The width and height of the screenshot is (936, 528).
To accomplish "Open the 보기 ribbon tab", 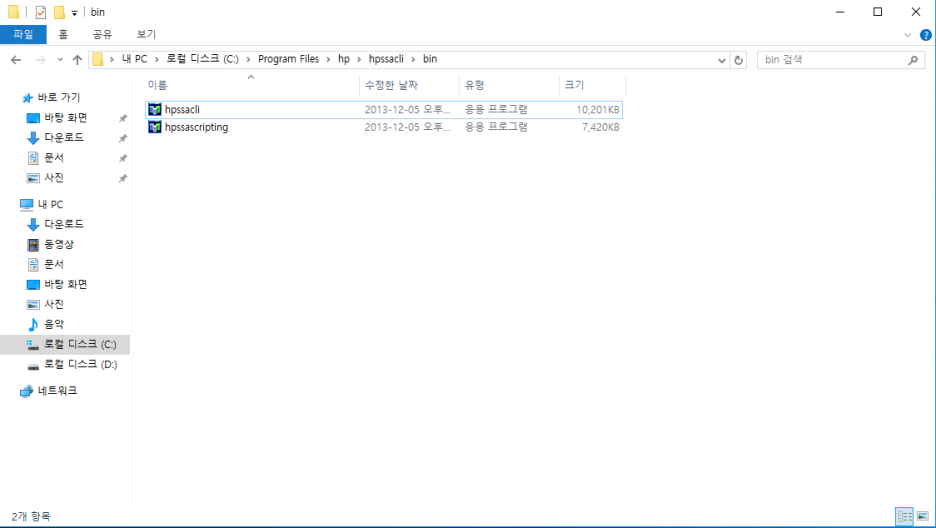I will (146, 35).
